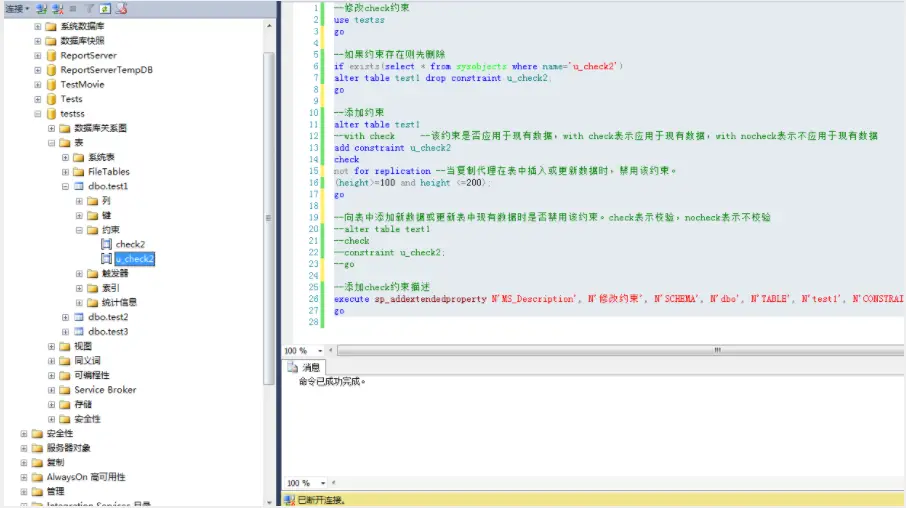
Task: Select the dbo.test3 table
Action: tap(108, 331)
